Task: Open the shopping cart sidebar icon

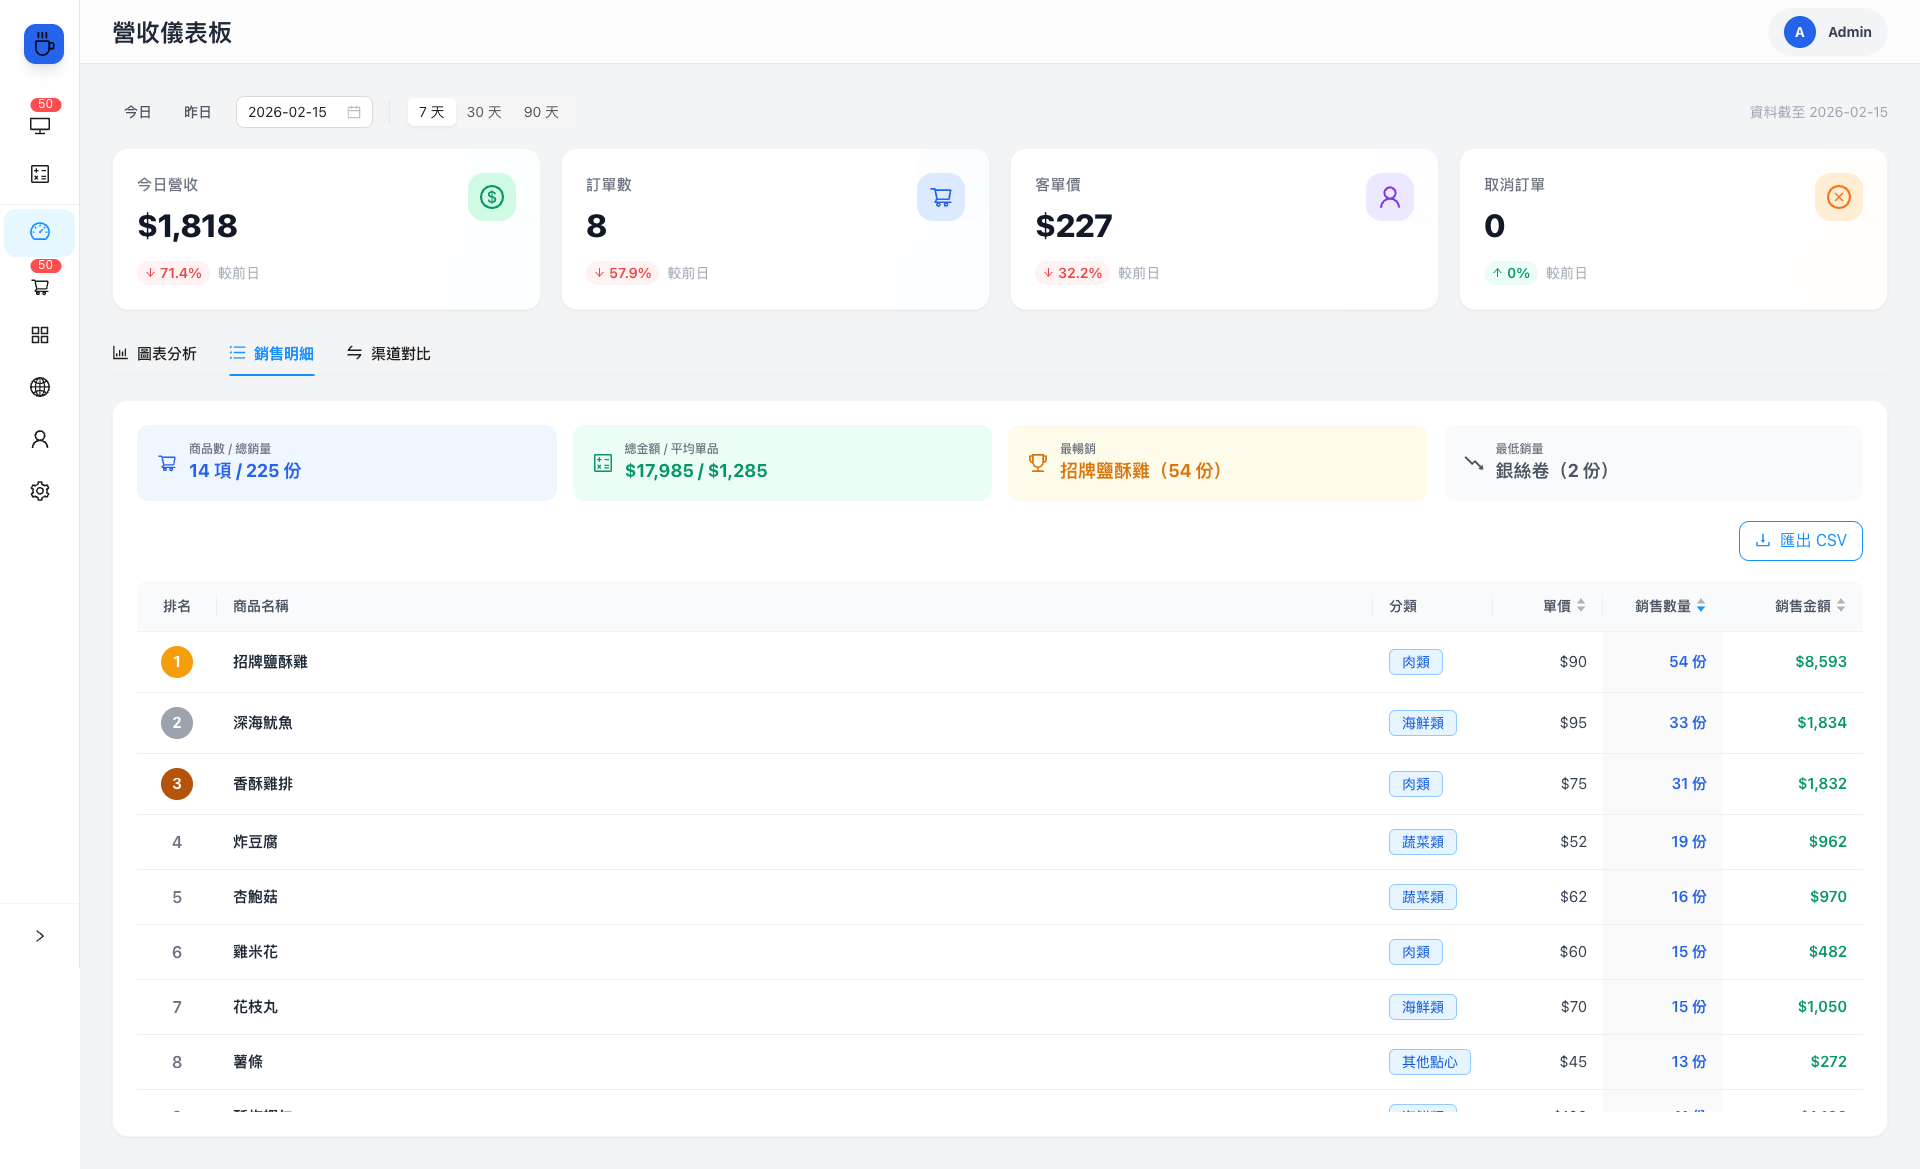Action: point(40,287)
